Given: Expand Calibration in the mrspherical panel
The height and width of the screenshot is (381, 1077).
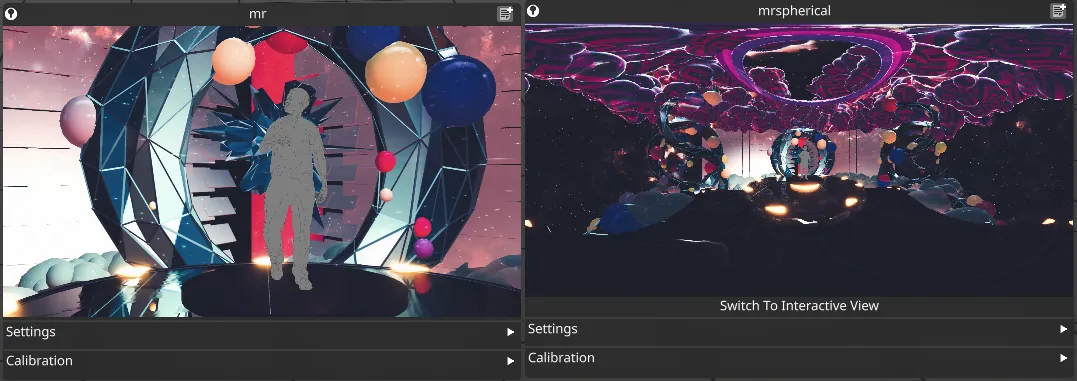Looking at the screenshot, I should (800, 358).
